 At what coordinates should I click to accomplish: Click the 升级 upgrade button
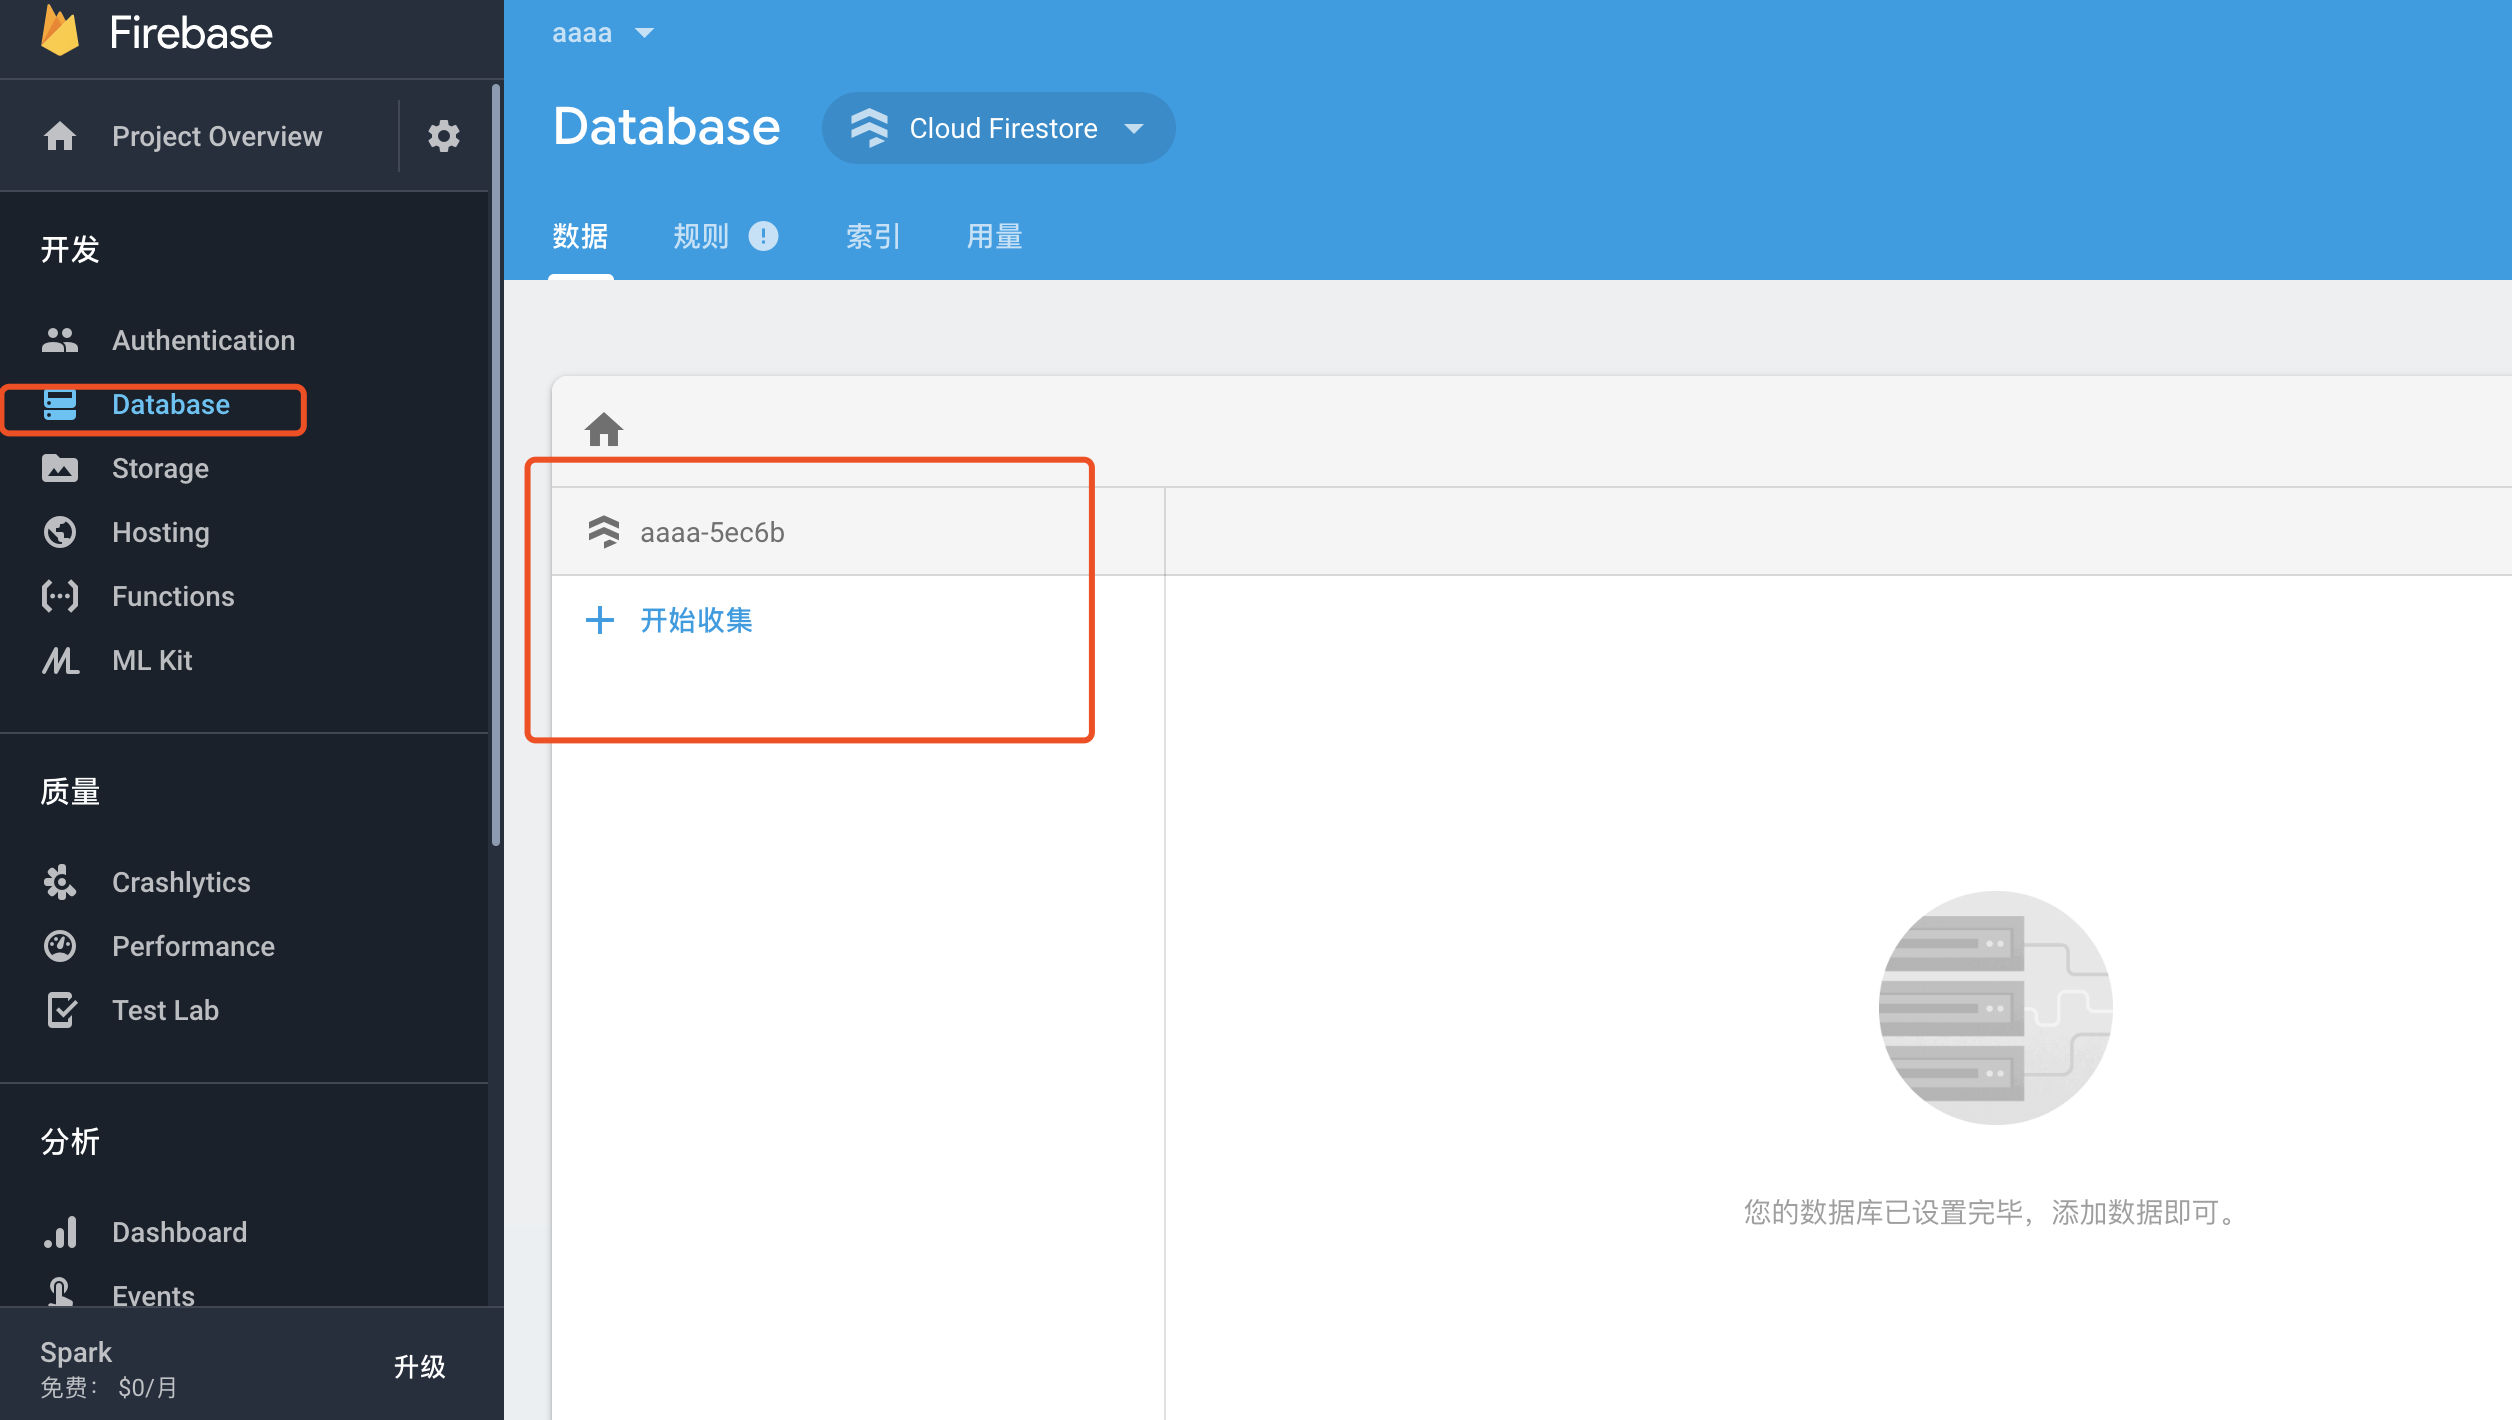pyautogui.click(x=419, y=1366)
